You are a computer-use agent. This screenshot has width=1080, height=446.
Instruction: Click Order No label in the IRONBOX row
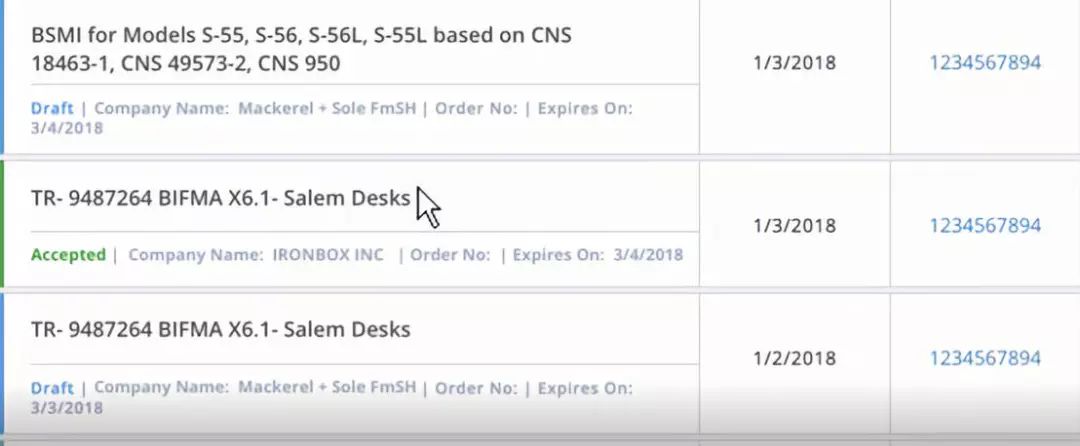(x=450, y=255)
